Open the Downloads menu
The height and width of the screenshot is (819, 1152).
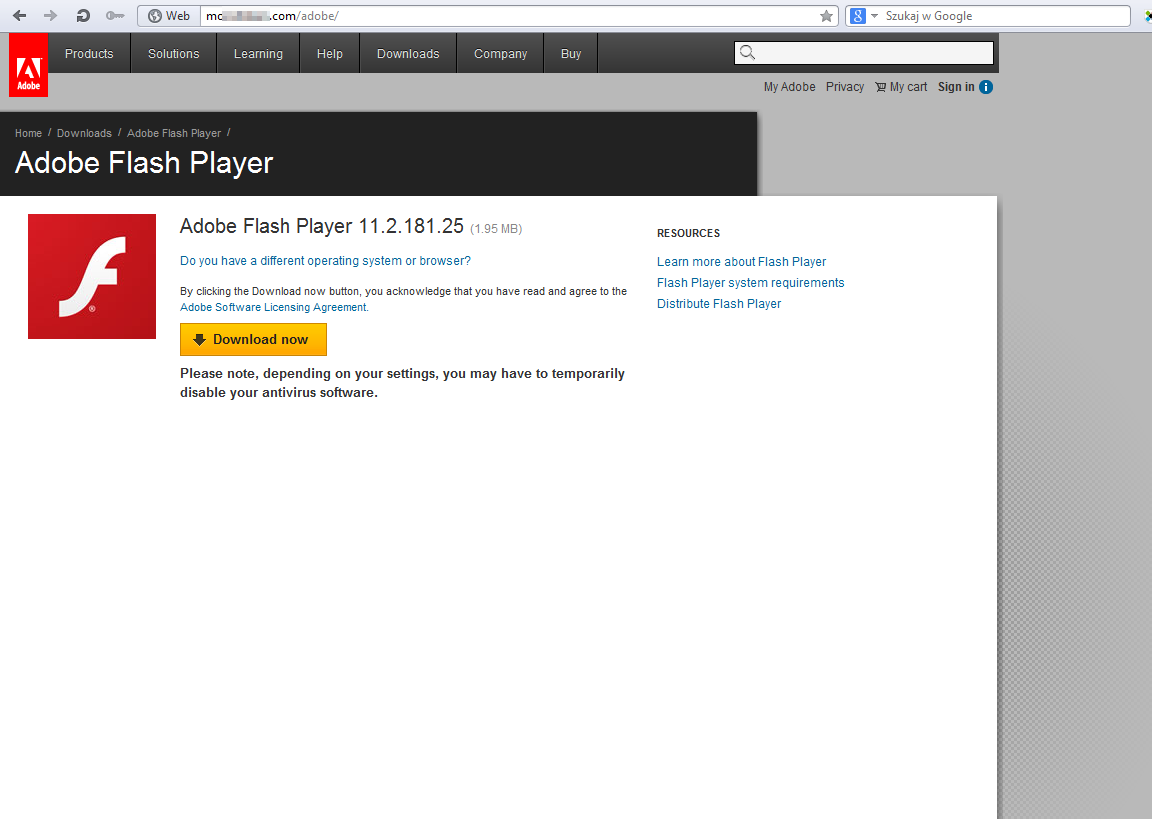click(x=408, y=54)
